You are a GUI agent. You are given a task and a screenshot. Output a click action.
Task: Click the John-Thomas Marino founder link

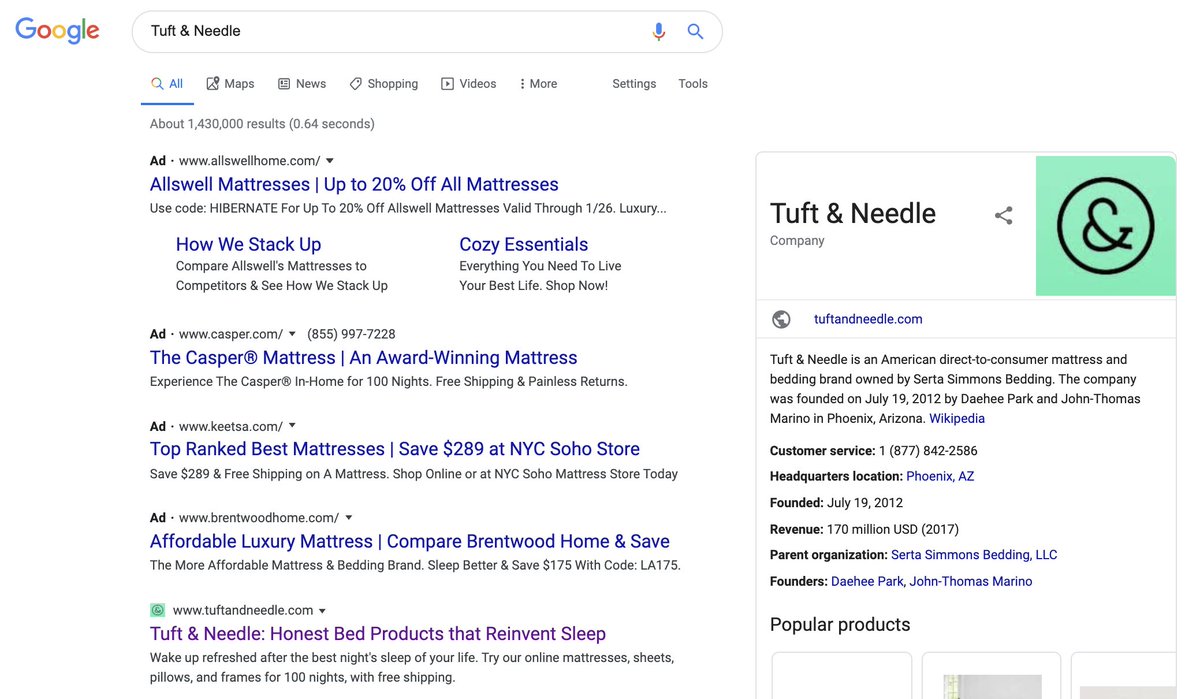(x=971, y=581)
